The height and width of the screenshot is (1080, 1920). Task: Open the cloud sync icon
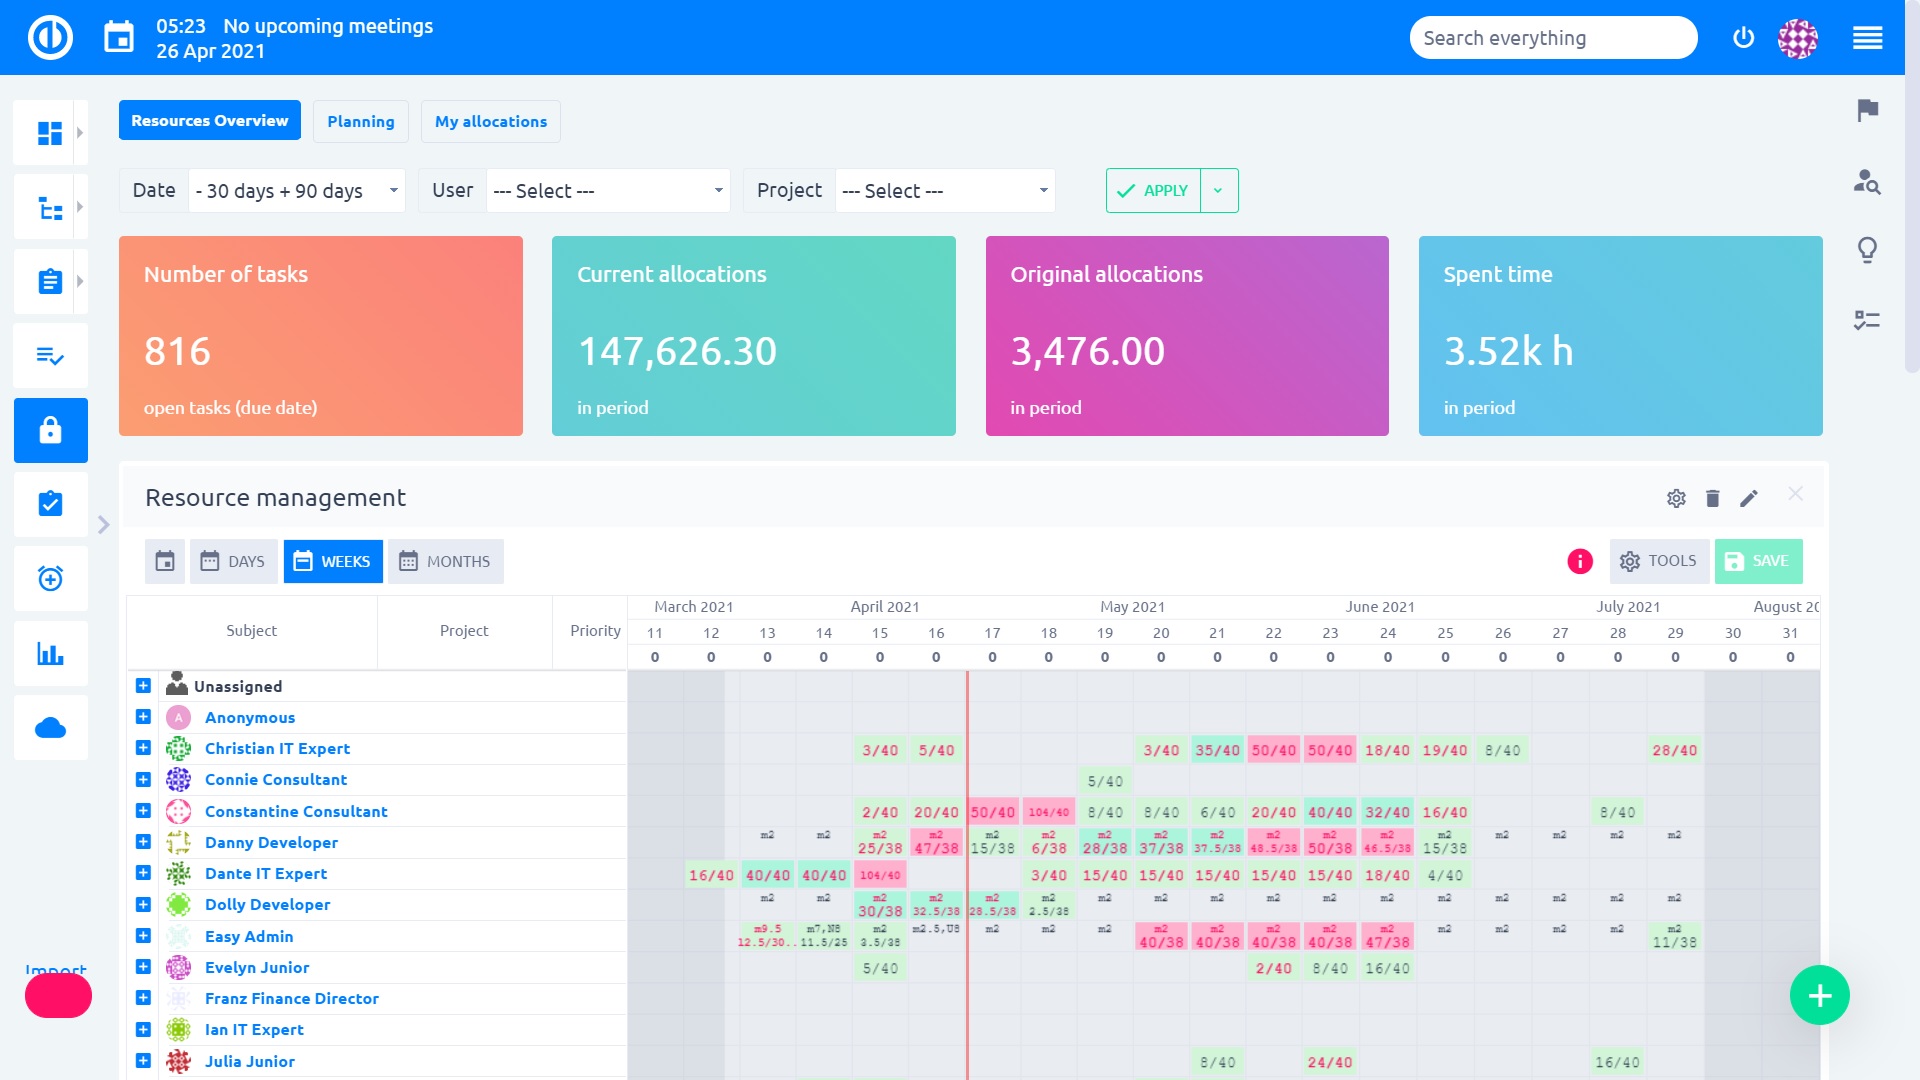(49, 727)
